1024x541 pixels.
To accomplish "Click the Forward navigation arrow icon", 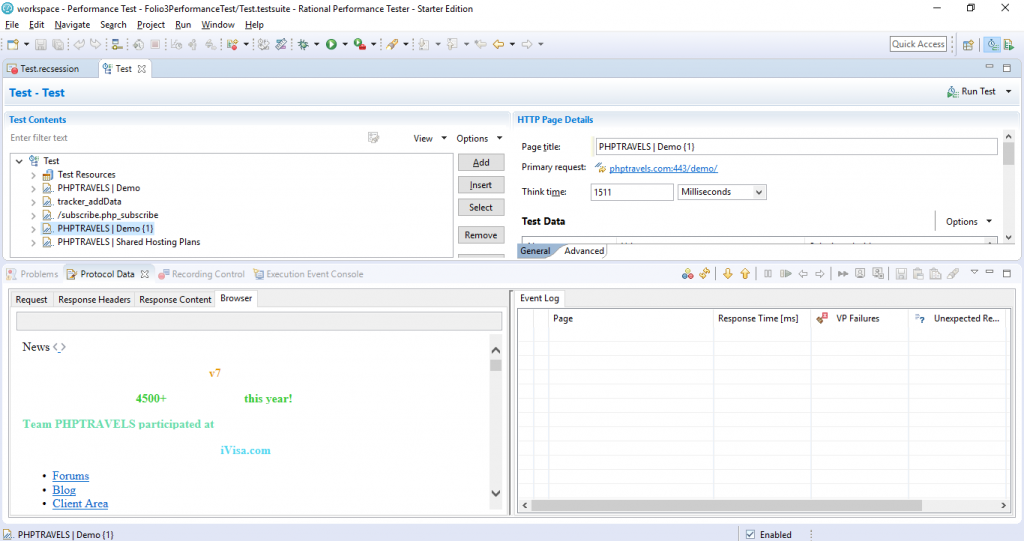I will [x=527, y=44].
